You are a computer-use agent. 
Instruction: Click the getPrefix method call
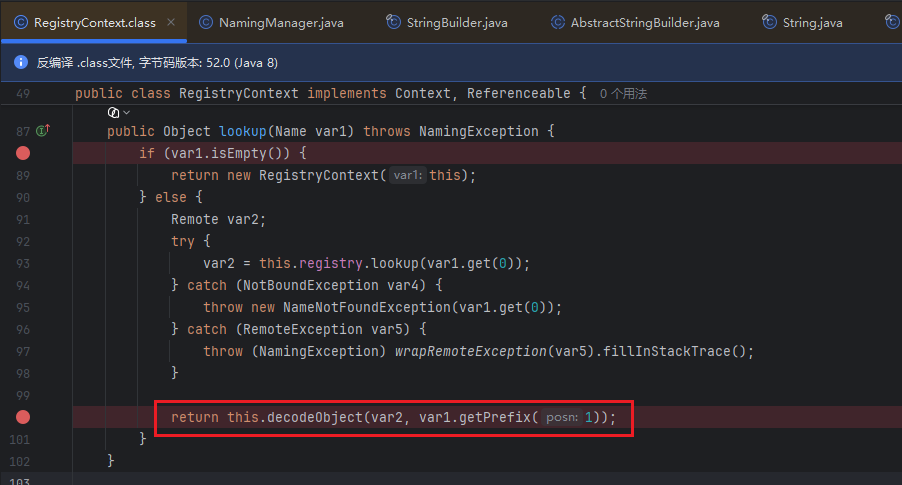coord(495,417)
